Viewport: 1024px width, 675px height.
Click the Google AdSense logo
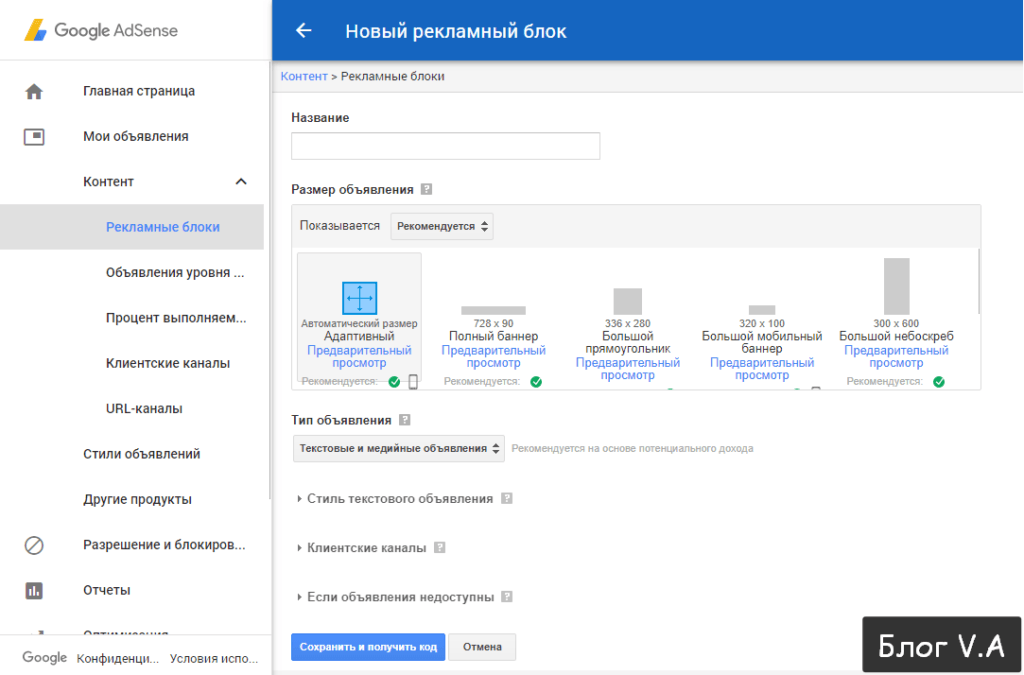[101, 31]
